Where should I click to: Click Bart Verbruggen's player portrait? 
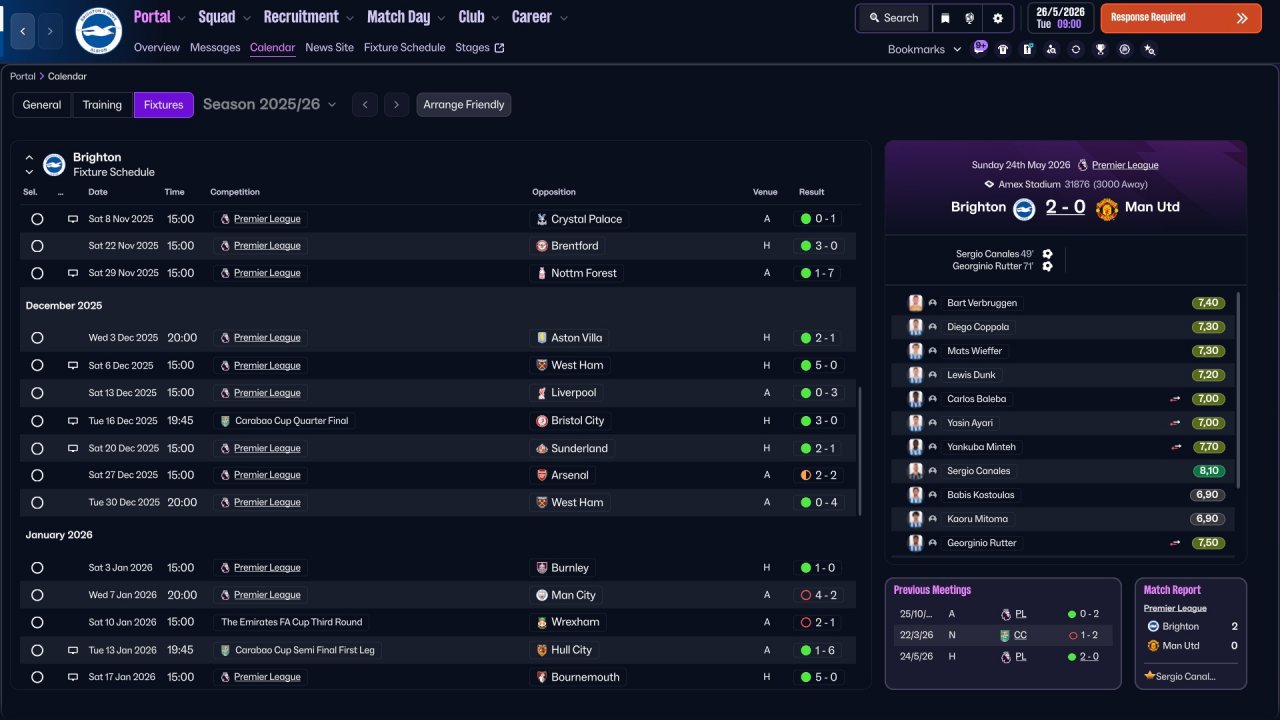pyautogui.click(x=915, y=303)
